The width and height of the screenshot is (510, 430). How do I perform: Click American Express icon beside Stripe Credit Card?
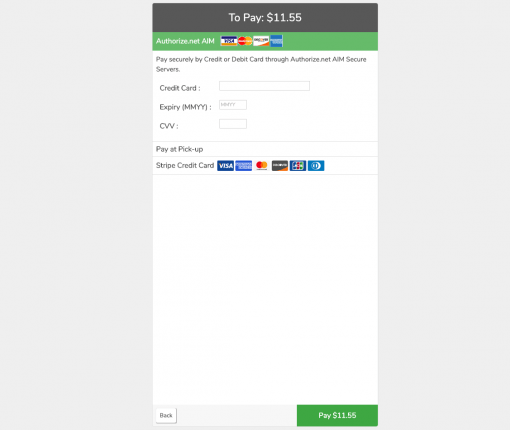point(244,166)
